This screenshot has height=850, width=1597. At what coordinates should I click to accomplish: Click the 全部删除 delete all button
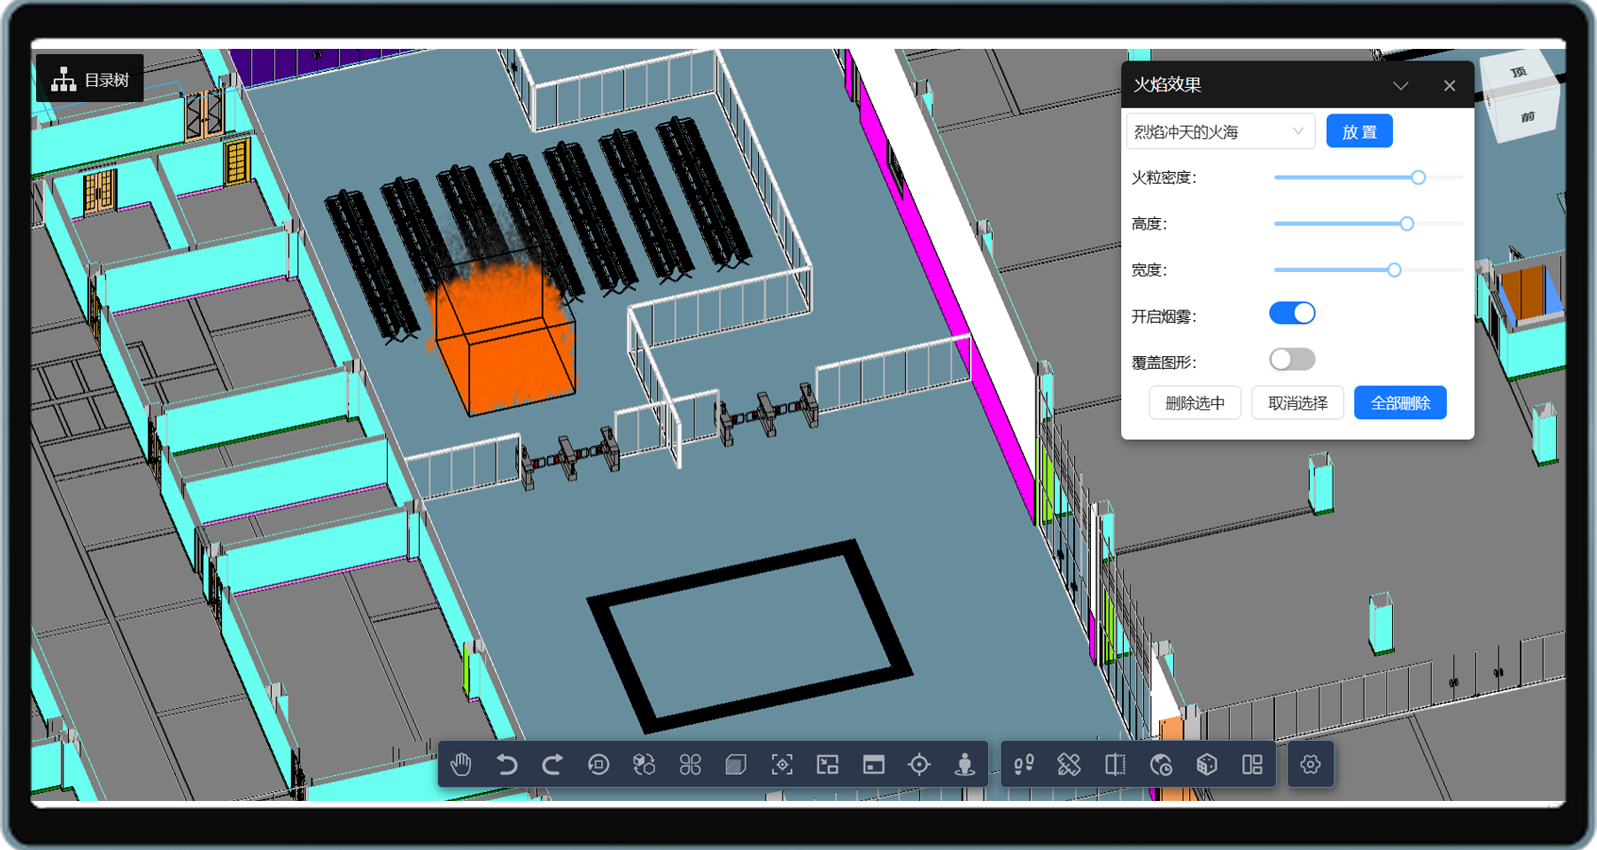tap(1400, 403)
